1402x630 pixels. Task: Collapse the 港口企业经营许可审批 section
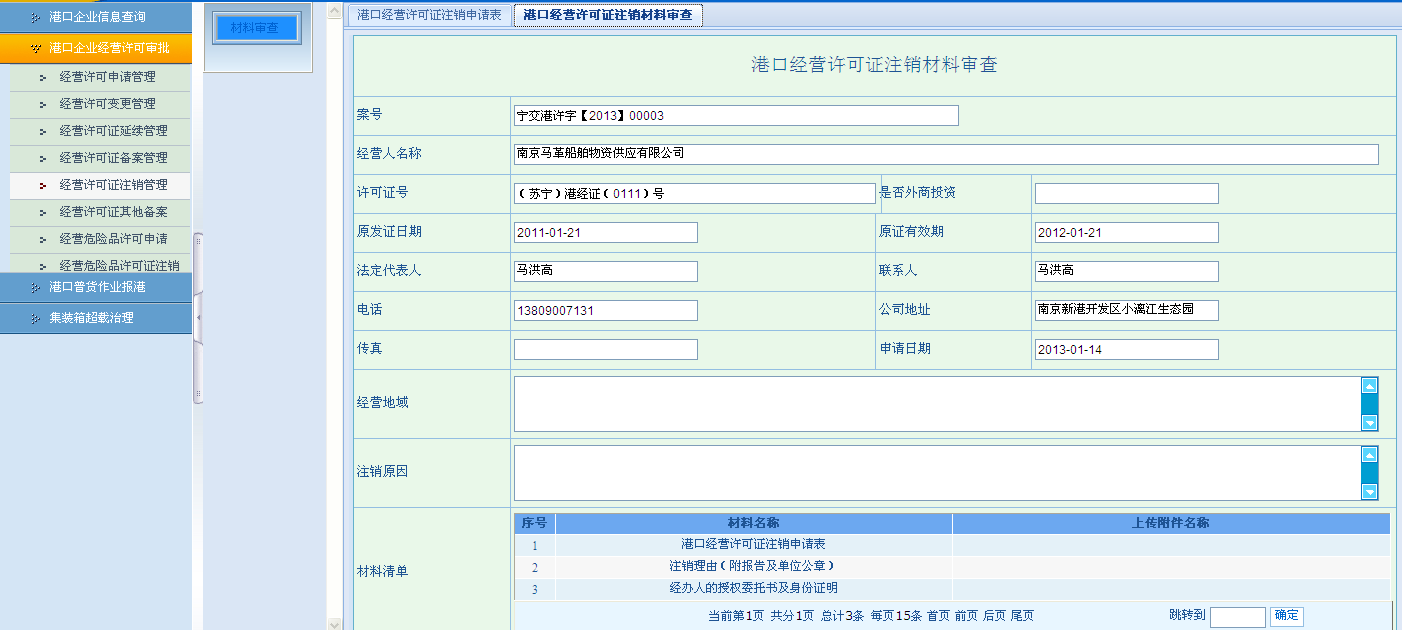point(108,47)
